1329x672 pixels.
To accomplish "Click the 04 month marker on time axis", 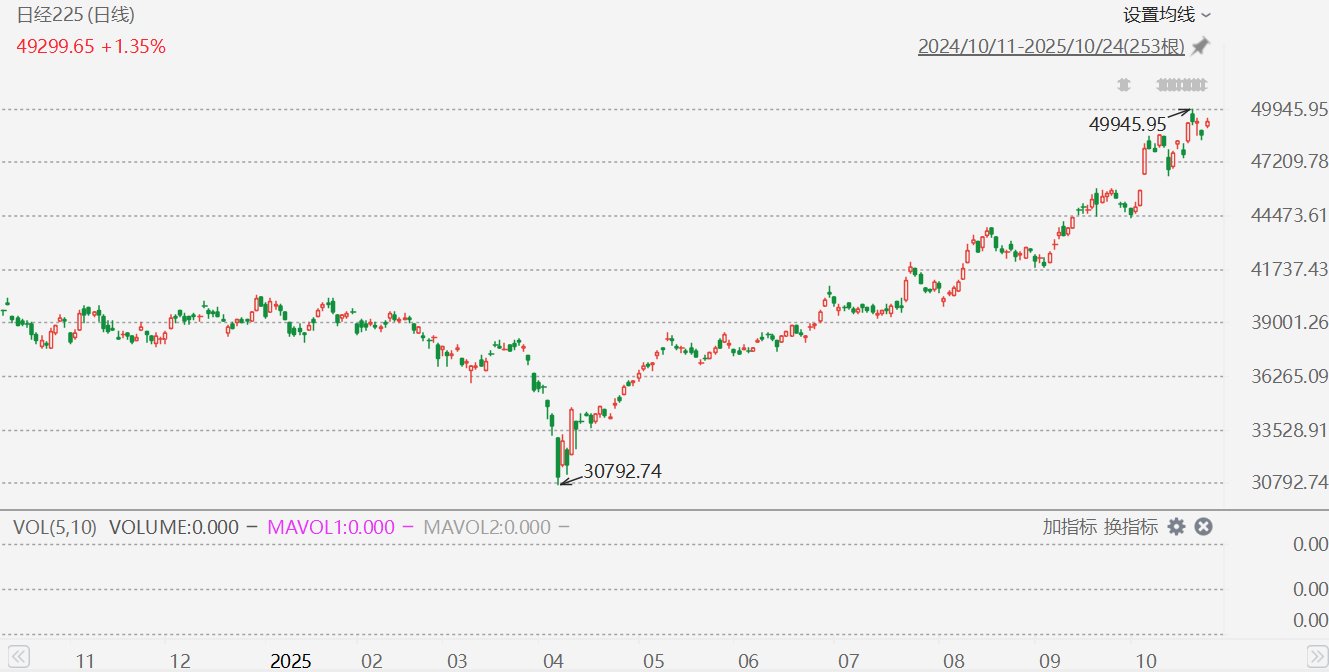I will pyautogui.click(x=553, y=661).
